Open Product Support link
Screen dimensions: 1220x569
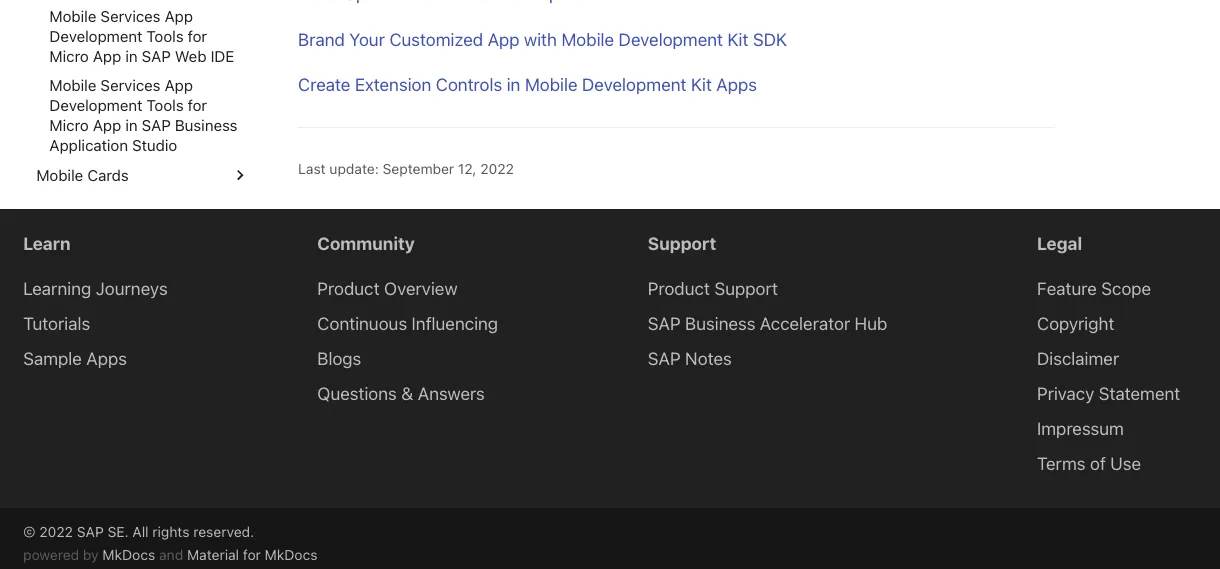click(712, 289)
